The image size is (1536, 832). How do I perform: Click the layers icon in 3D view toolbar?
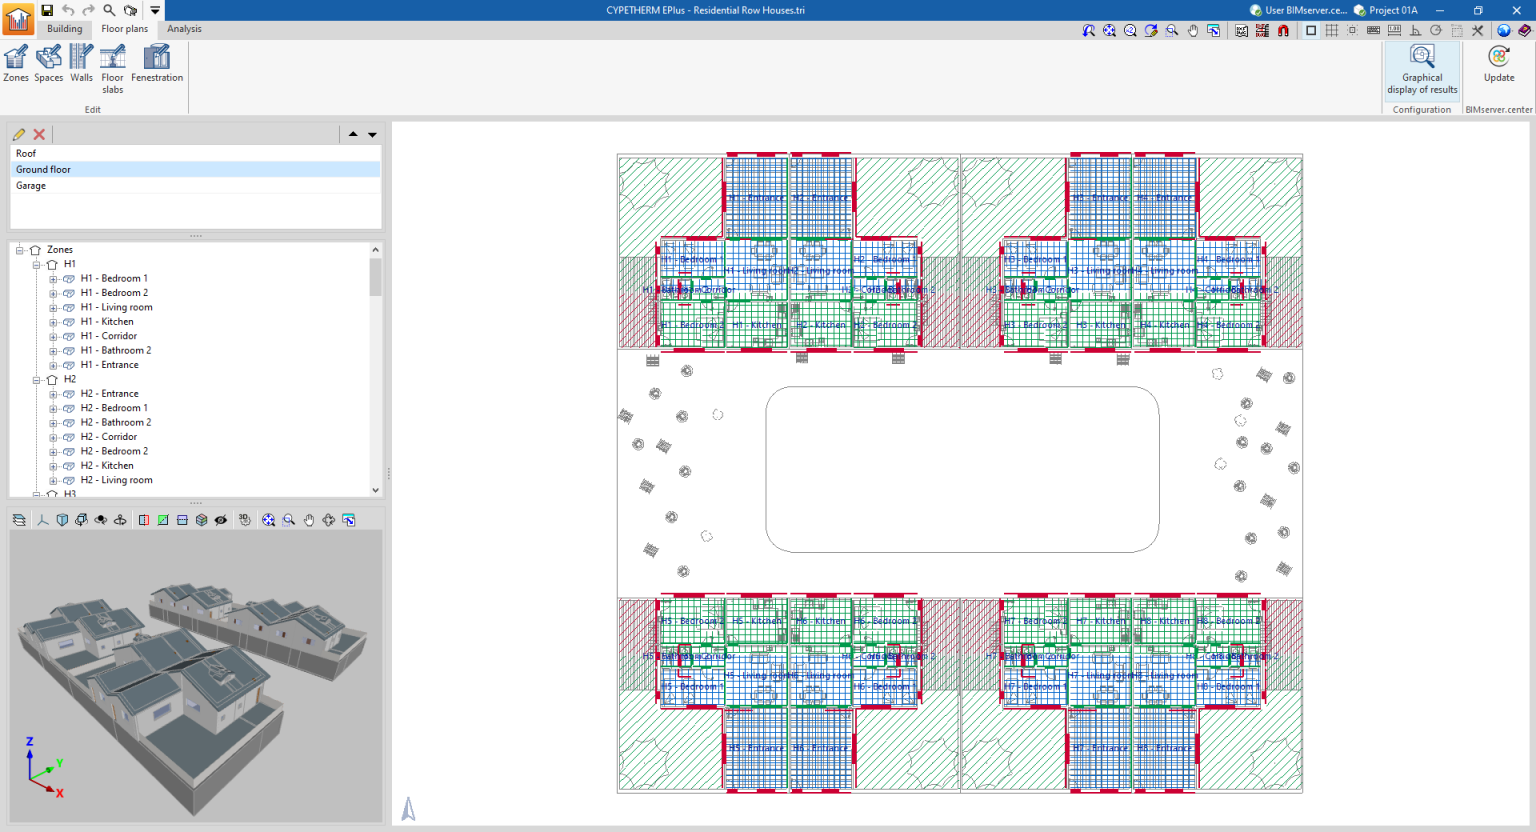[19, 520]
